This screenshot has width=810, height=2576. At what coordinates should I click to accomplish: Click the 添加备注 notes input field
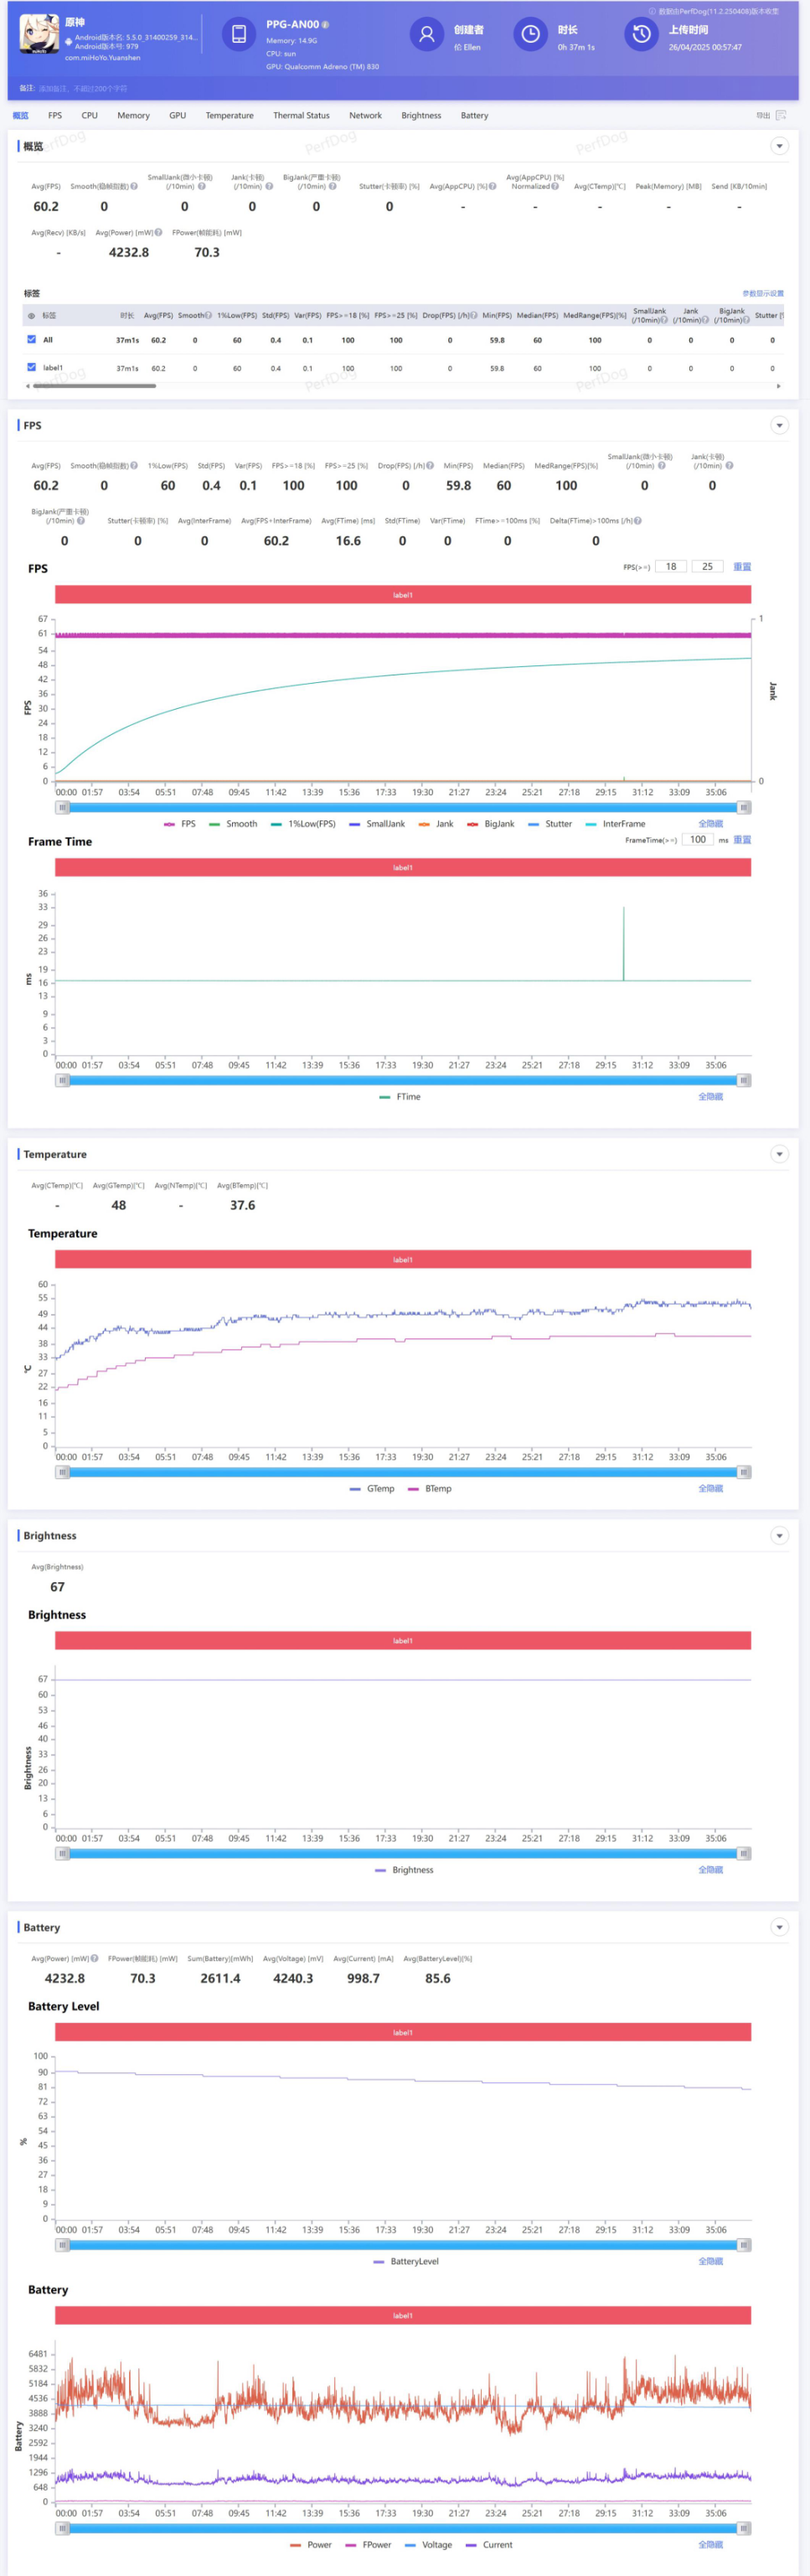tap(82, 89)
